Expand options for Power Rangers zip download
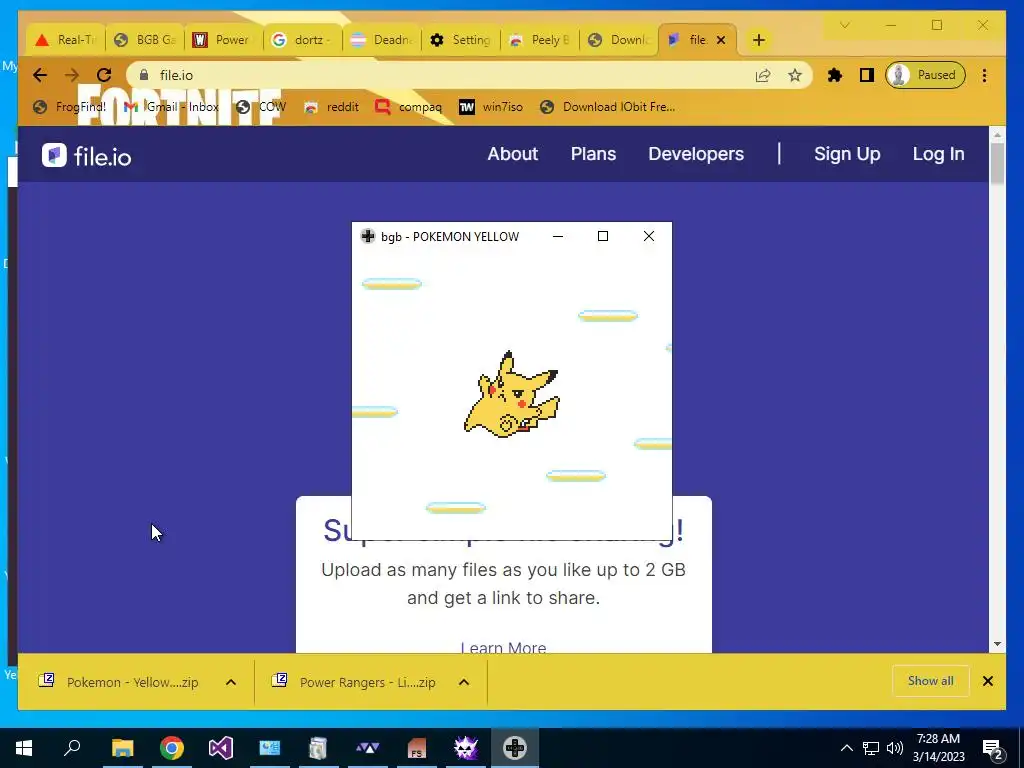The height and width of the screenshot is (768, 1024). [x=464, y=682]
